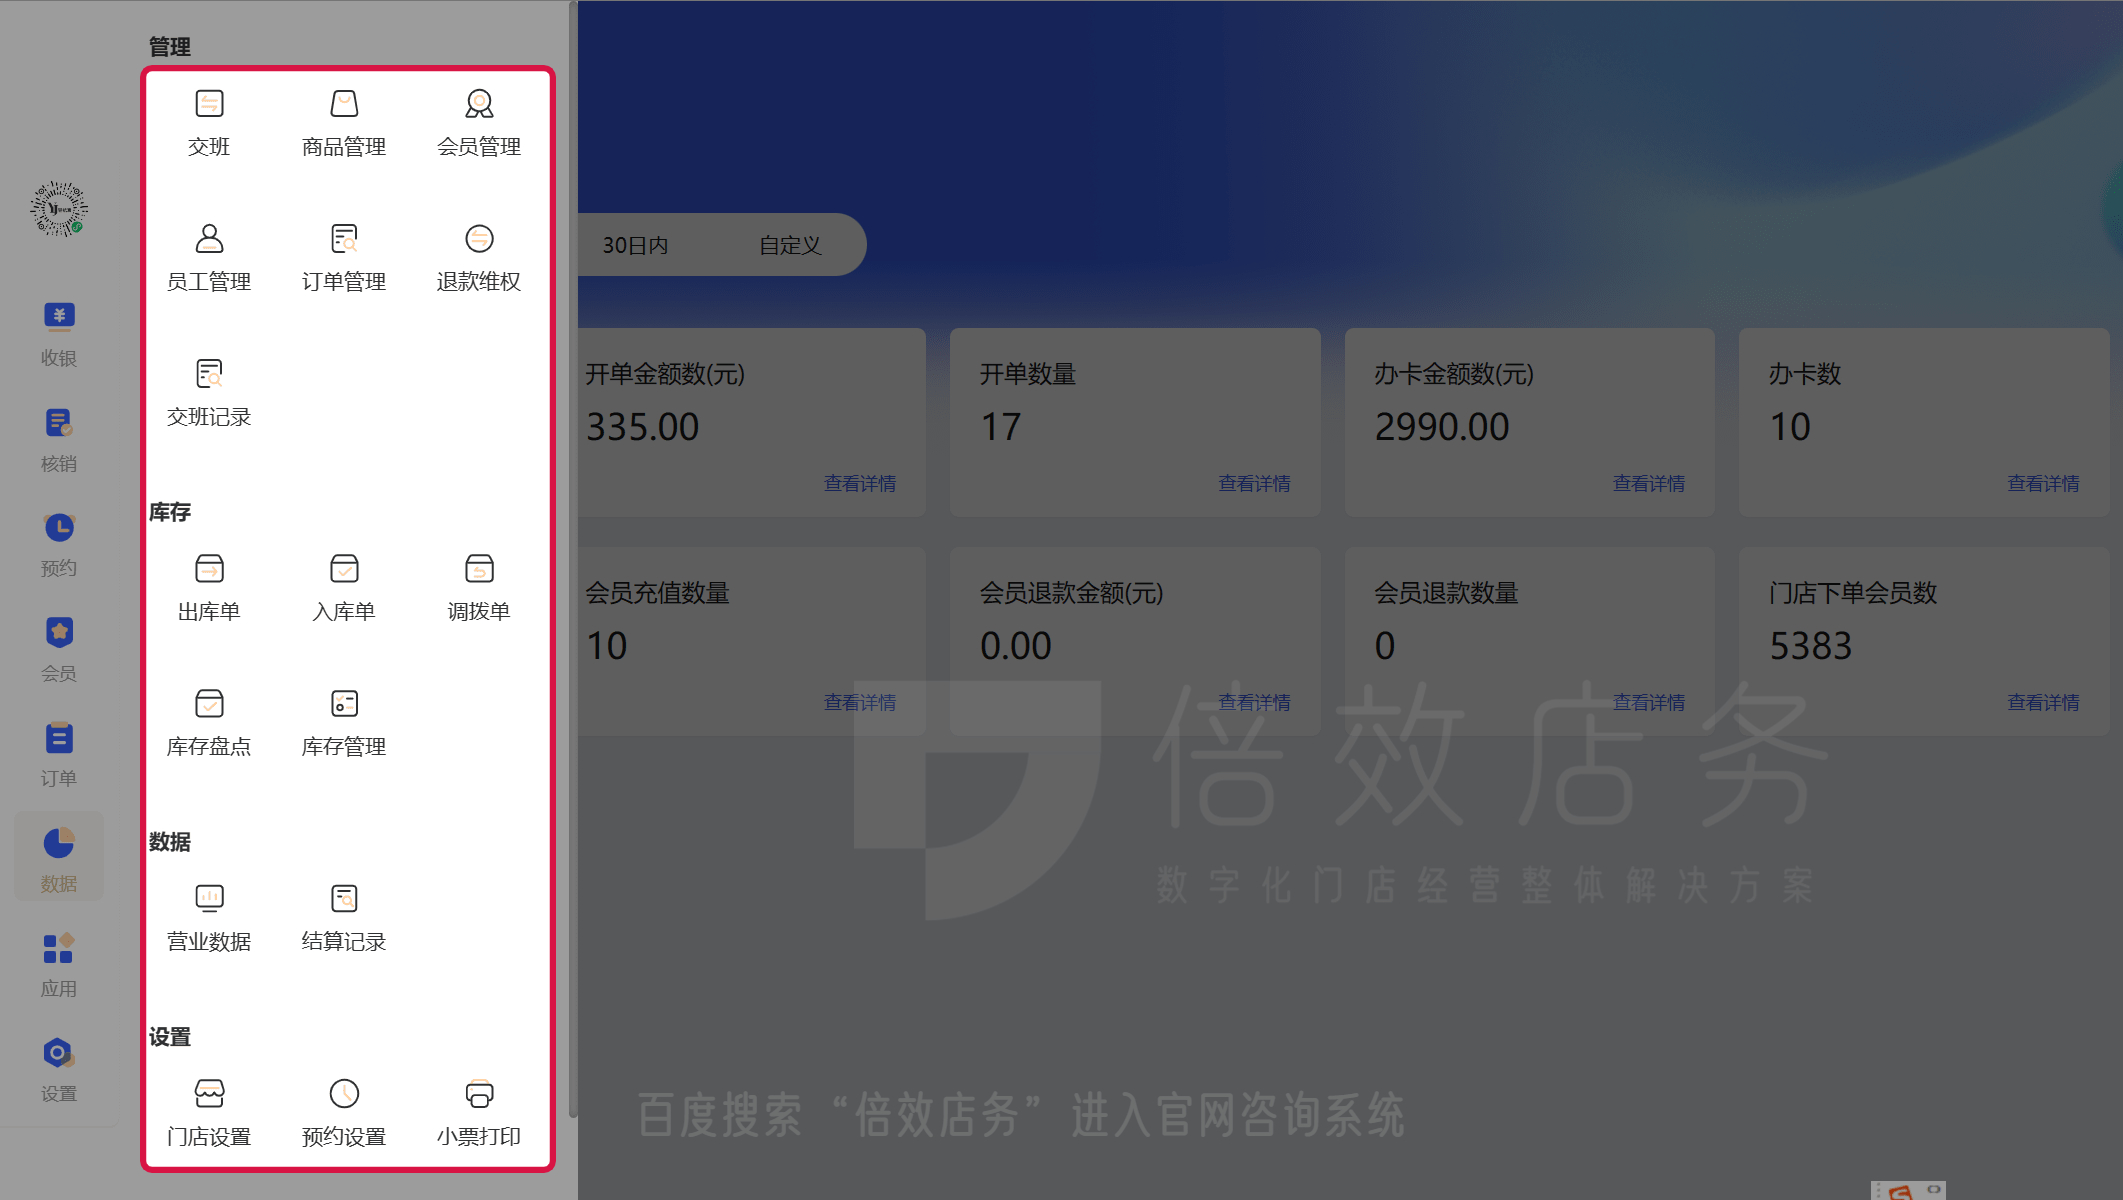Open the 交班 shift handover icon
Screen dimensions: 2123x1200
point(209,123)
